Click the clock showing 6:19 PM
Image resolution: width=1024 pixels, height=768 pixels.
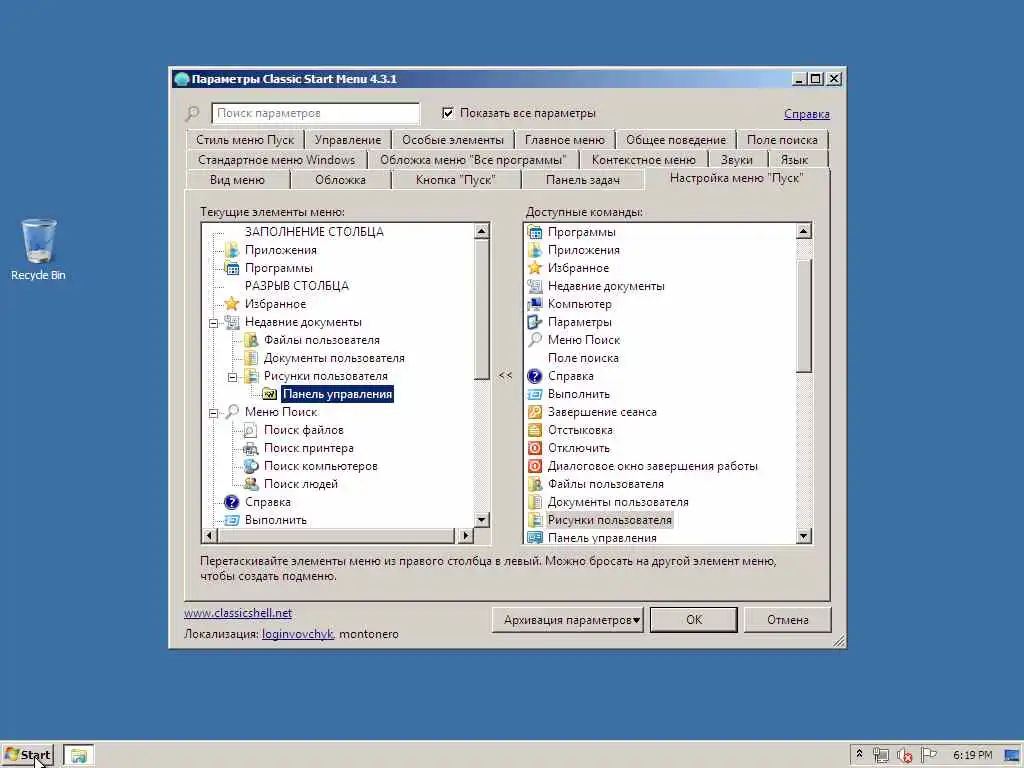tap(972, 756)
